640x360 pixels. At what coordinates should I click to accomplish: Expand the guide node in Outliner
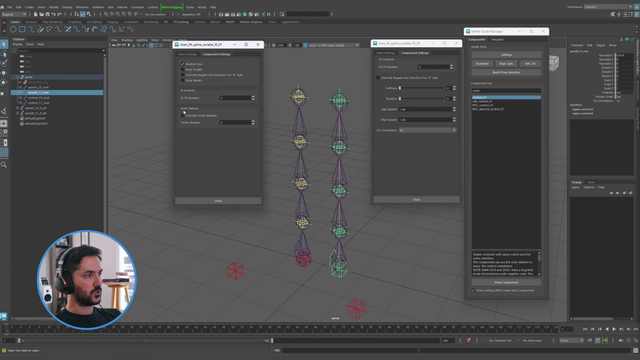click(18, 77)
